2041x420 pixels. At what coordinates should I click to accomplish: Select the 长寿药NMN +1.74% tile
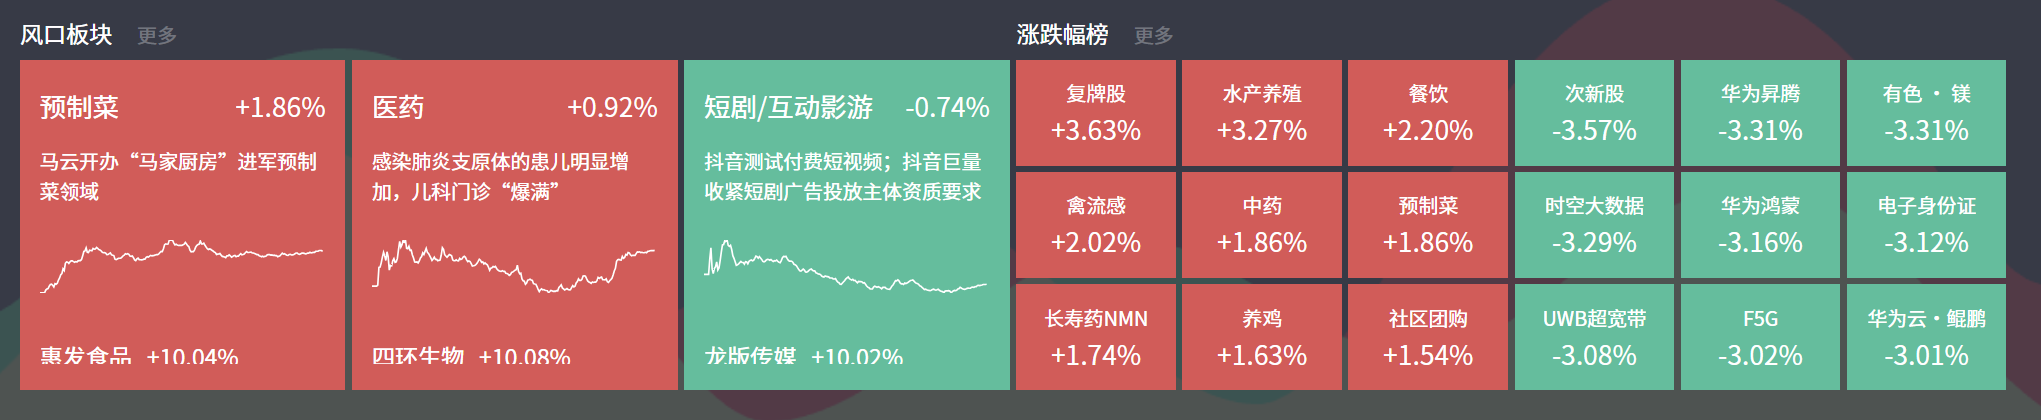coord(1095,337)
